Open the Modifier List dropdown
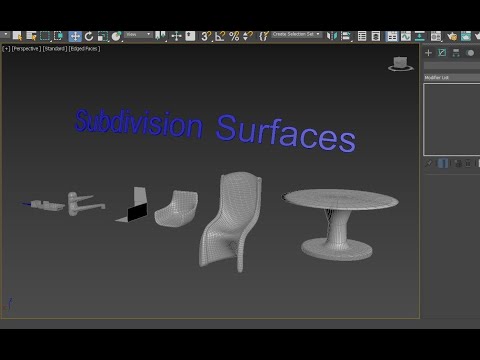This screenshot has width=480, height=360. click(452, 77)
